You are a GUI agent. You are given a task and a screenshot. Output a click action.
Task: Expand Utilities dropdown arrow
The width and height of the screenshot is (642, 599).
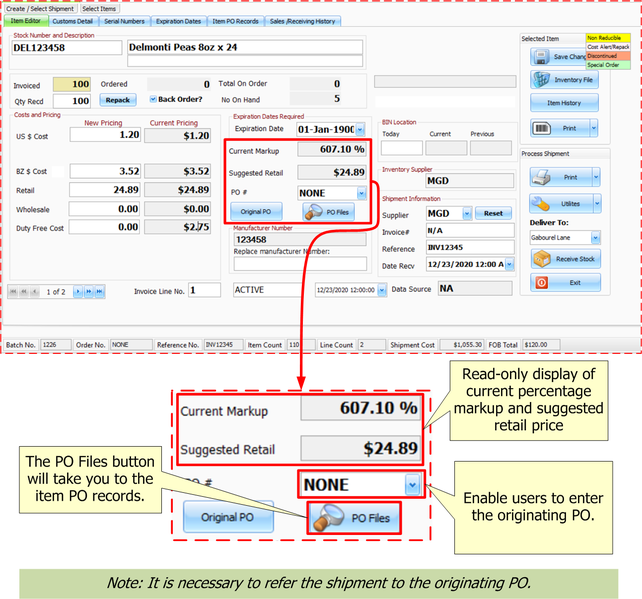(x=597, y=203)
